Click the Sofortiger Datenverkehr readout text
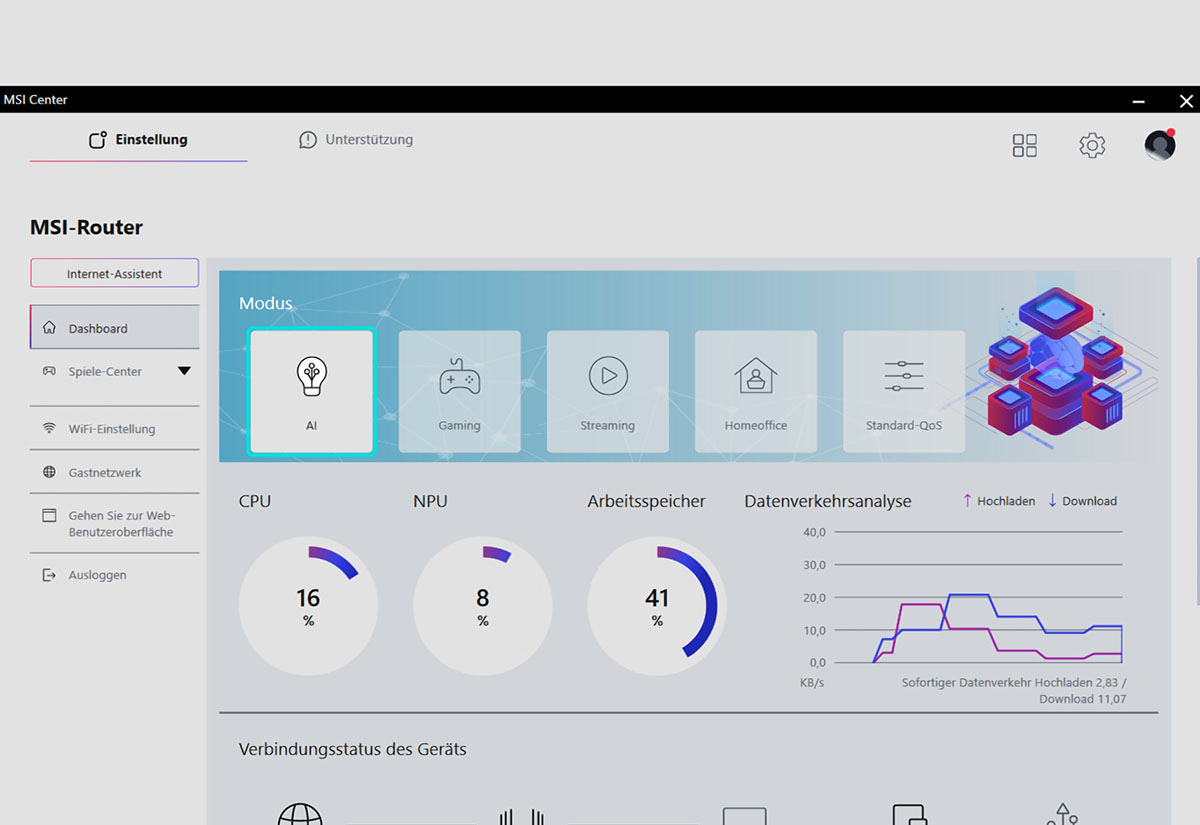This screenshot has height=825, width=1200. pos(1014,691)
